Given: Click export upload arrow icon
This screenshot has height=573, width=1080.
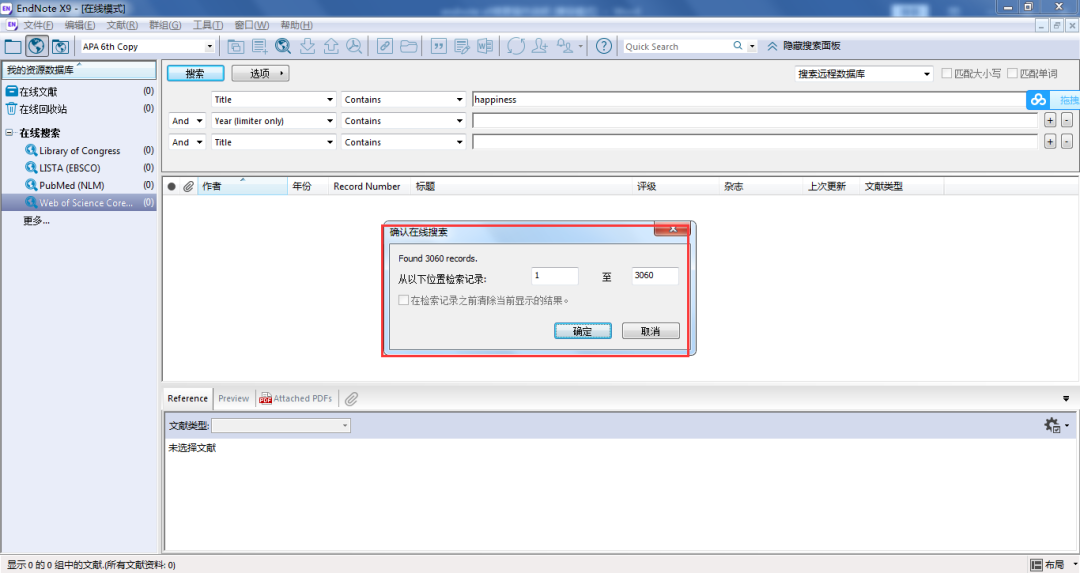Looking at the screenshot, I should point(331,46).
